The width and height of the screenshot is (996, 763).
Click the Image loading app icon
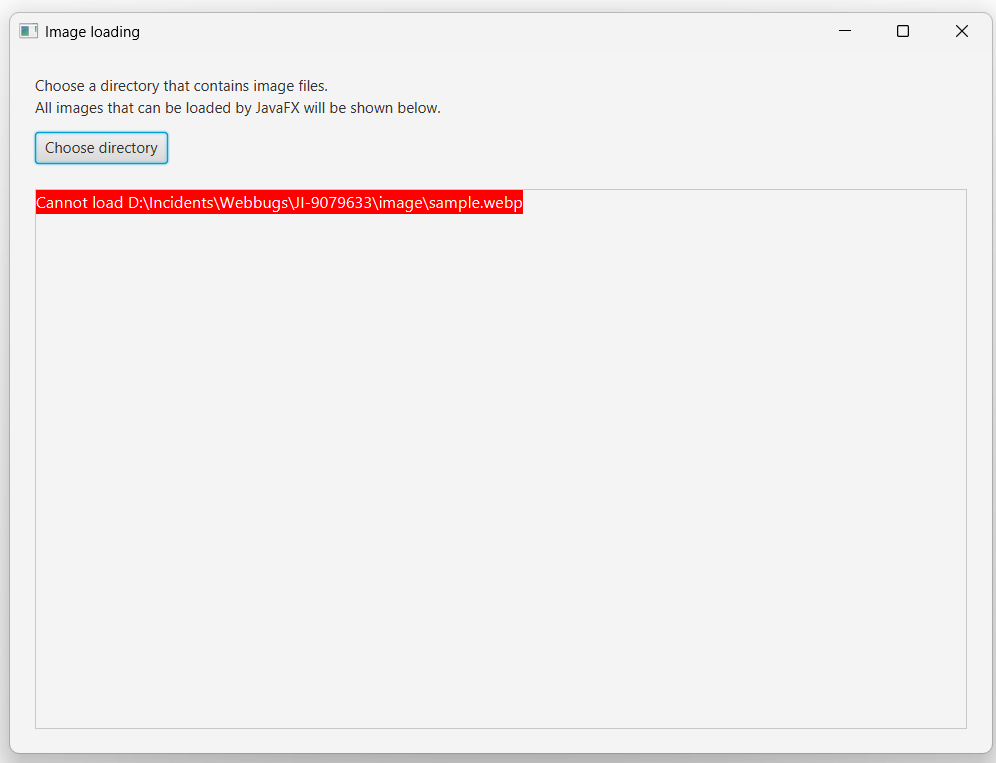[x=28, y=31]
